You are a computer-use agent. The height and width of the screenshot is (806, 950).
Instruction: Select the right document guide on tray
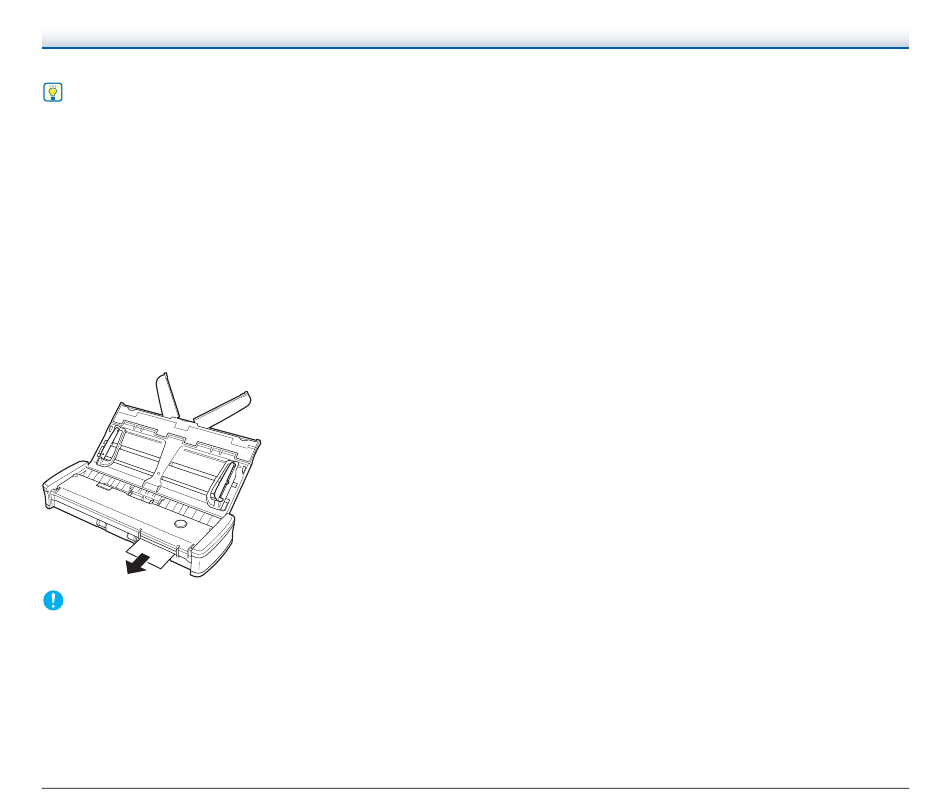click(222, 484)
